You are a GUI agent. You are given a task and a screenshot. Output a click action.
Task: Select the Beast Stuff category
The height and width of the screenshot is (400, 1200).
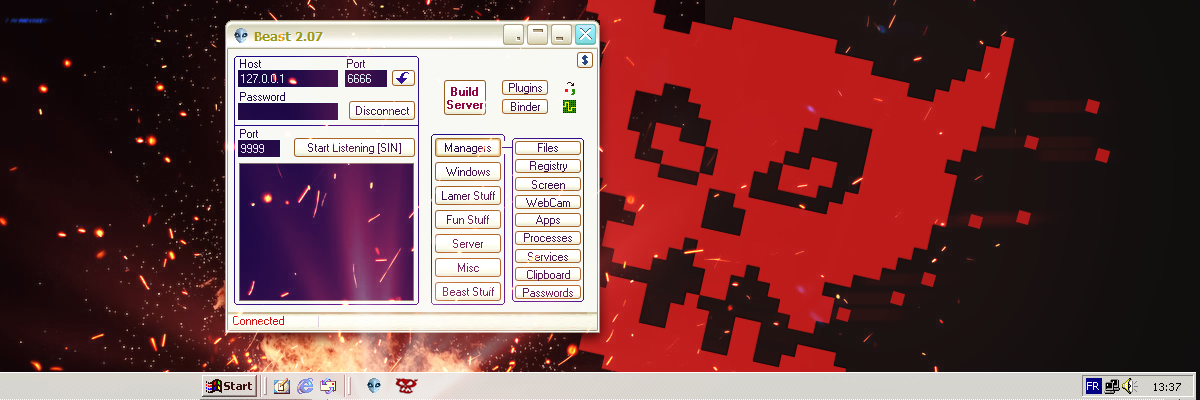(468, 292)
